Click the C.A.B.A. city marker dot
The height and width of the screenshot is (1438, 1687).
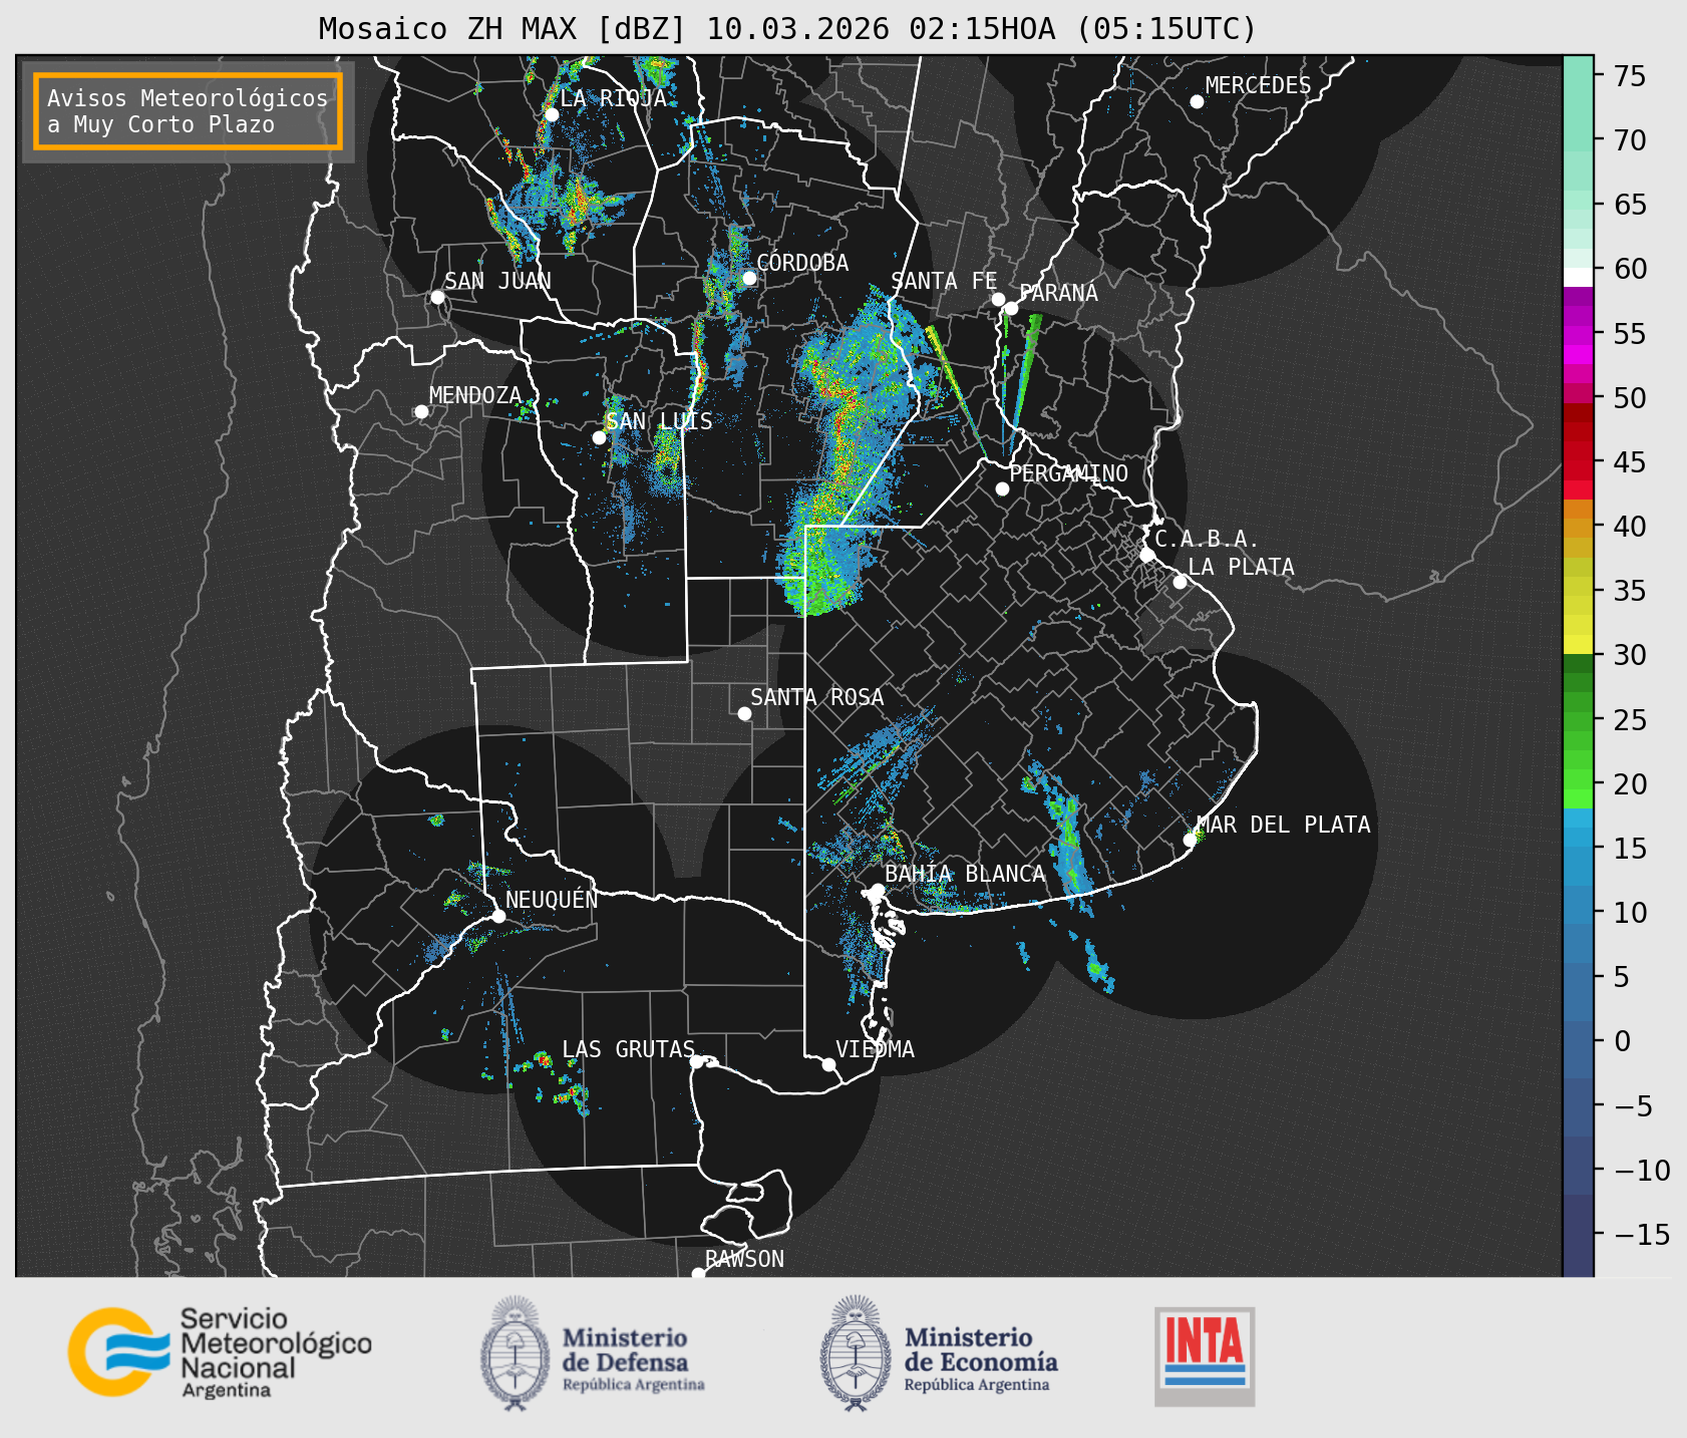[x=1147, y=554]
